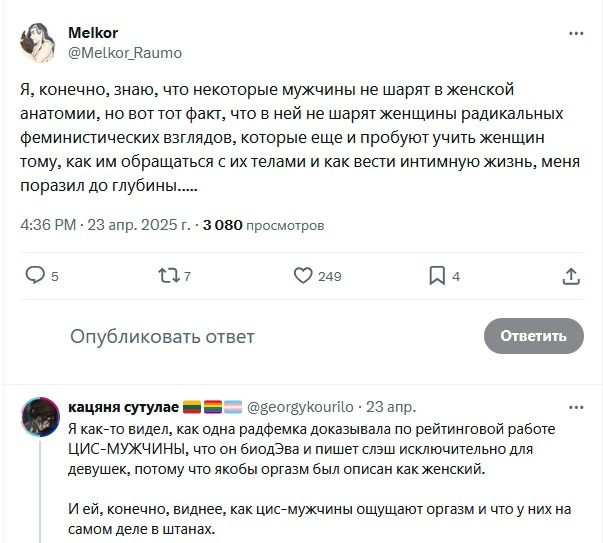Click the Melkor display name
This screenshot has width=603, height=543.
click(93, 33)
